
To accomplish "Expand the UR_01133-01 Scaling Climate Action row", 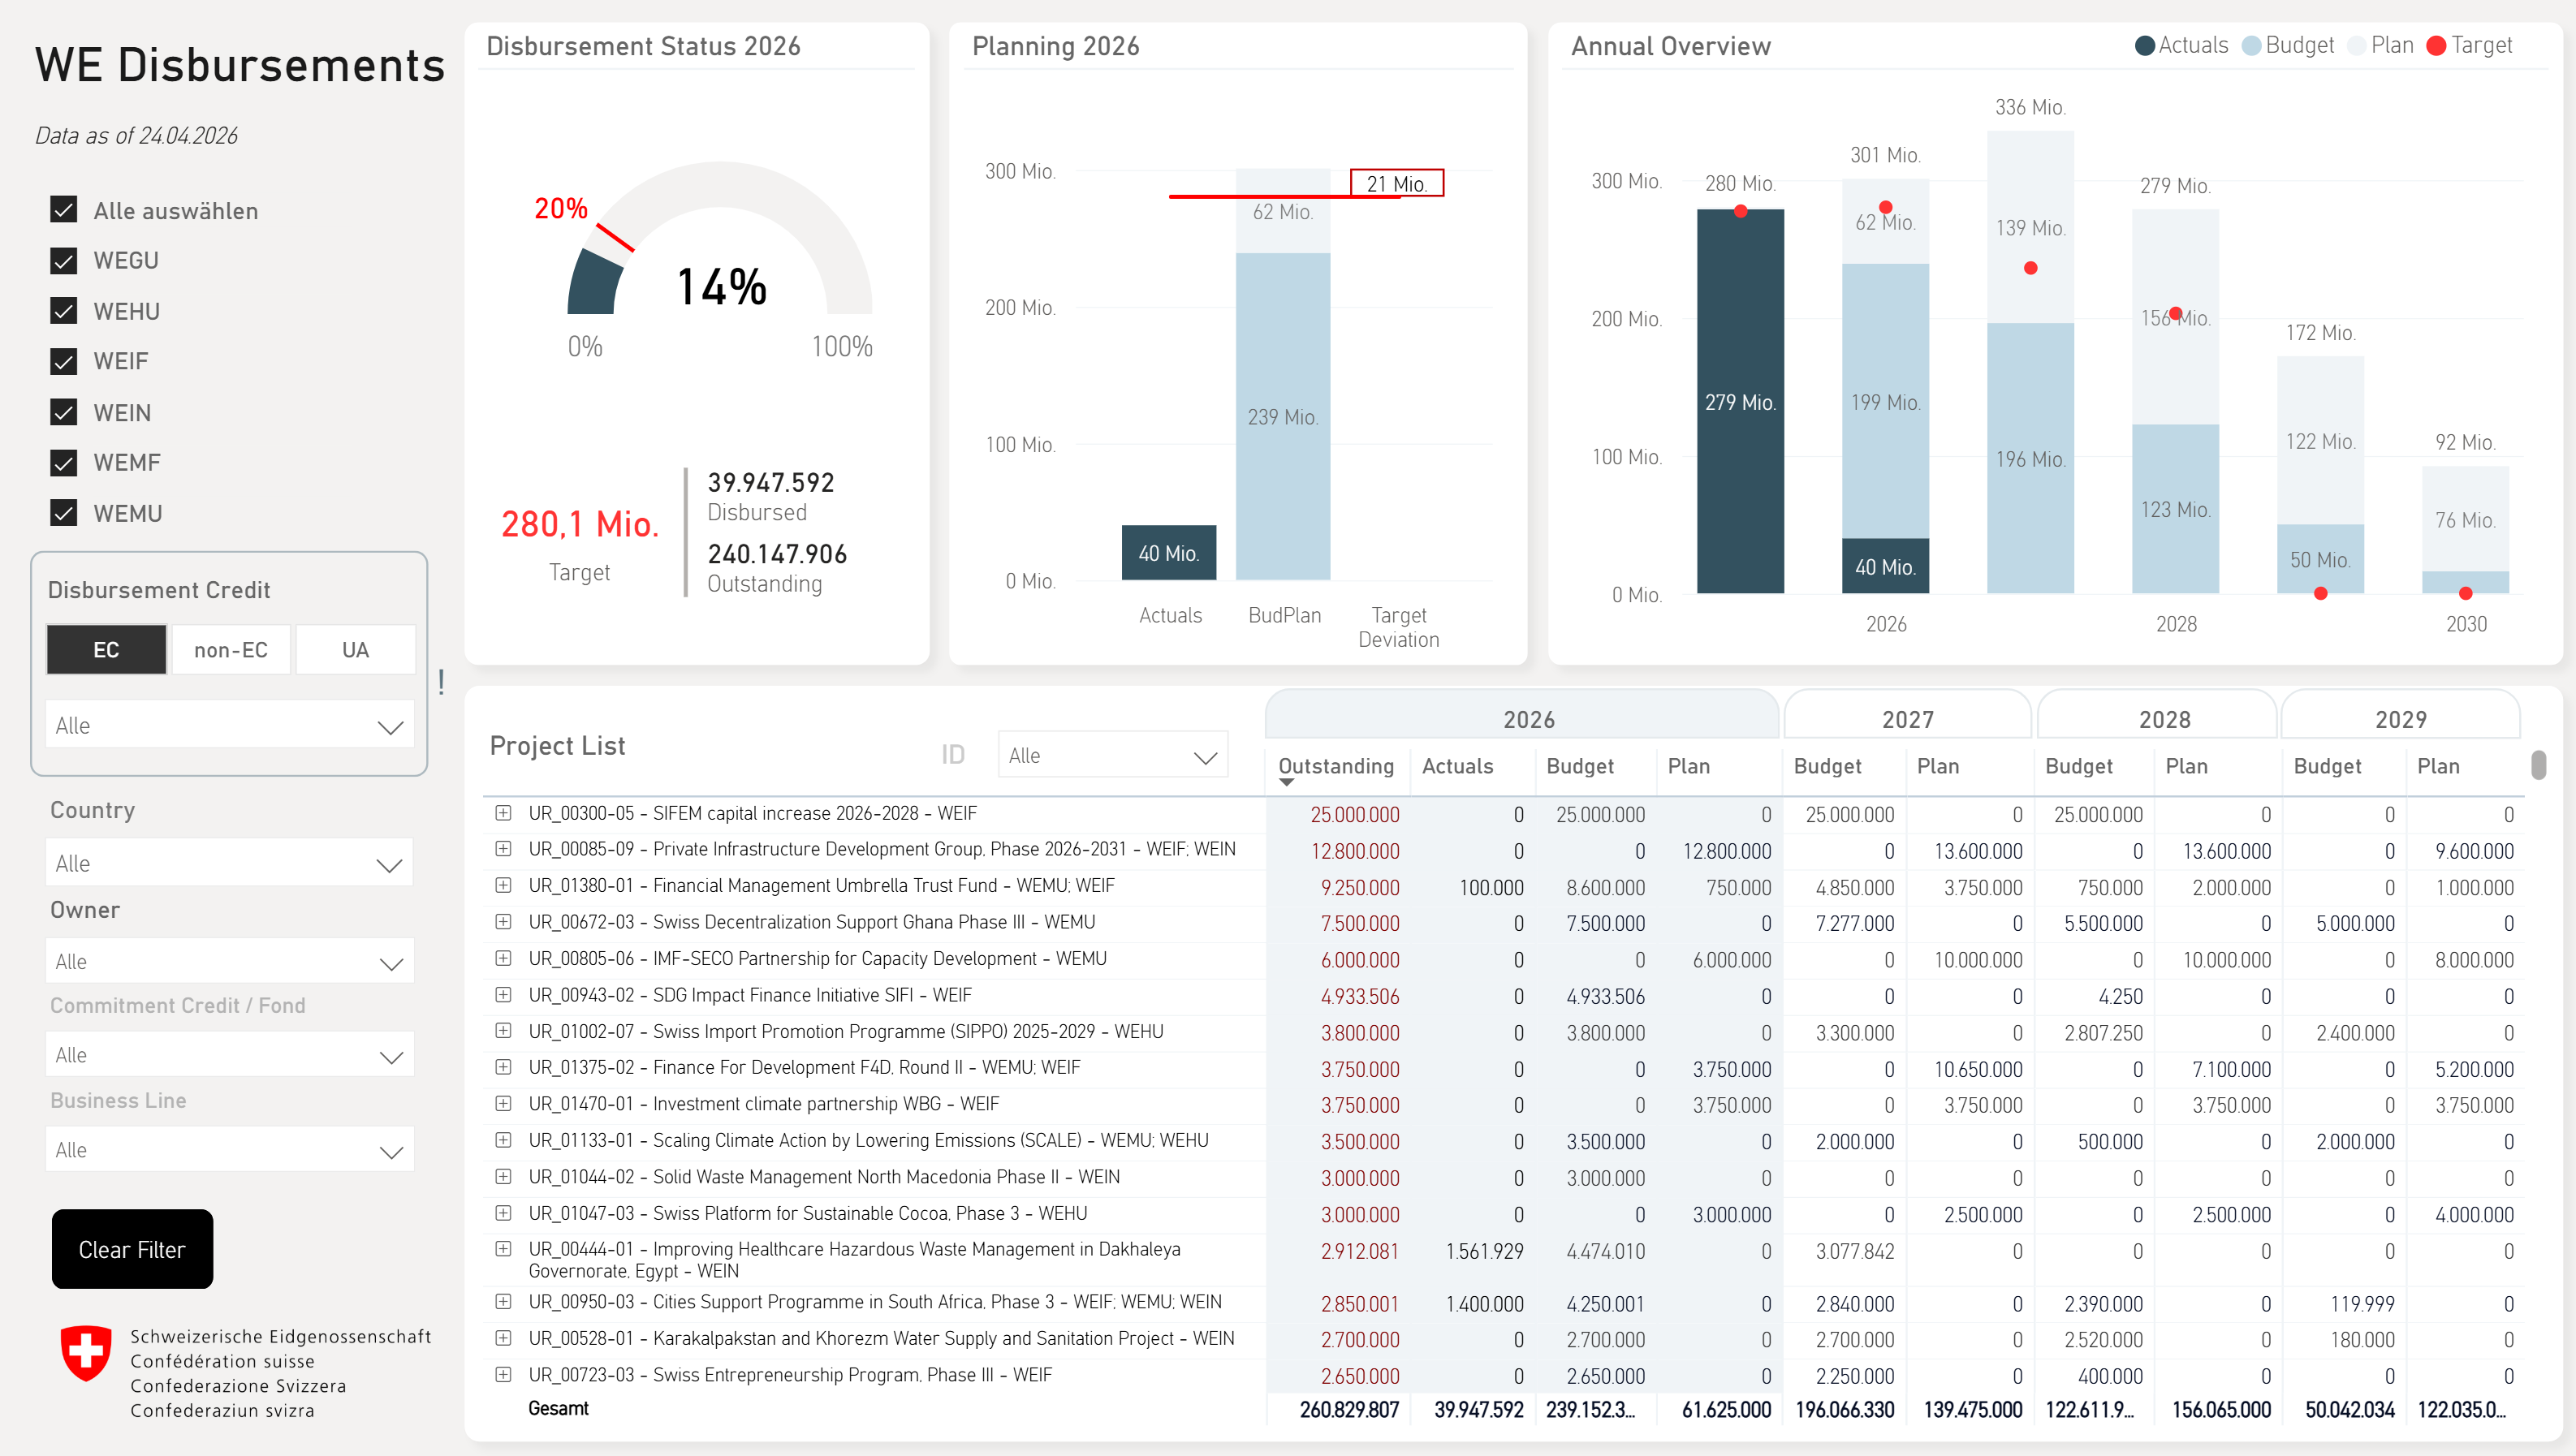I will [x=503, y=1140].
